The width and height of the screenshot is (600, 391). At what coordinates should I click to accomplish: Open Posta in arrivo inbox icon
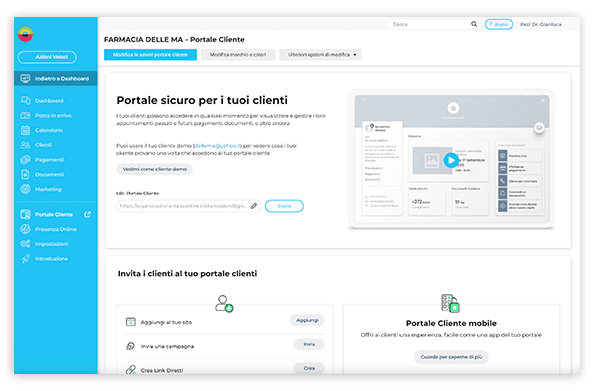pyautogui.click(x=25, y=115)
